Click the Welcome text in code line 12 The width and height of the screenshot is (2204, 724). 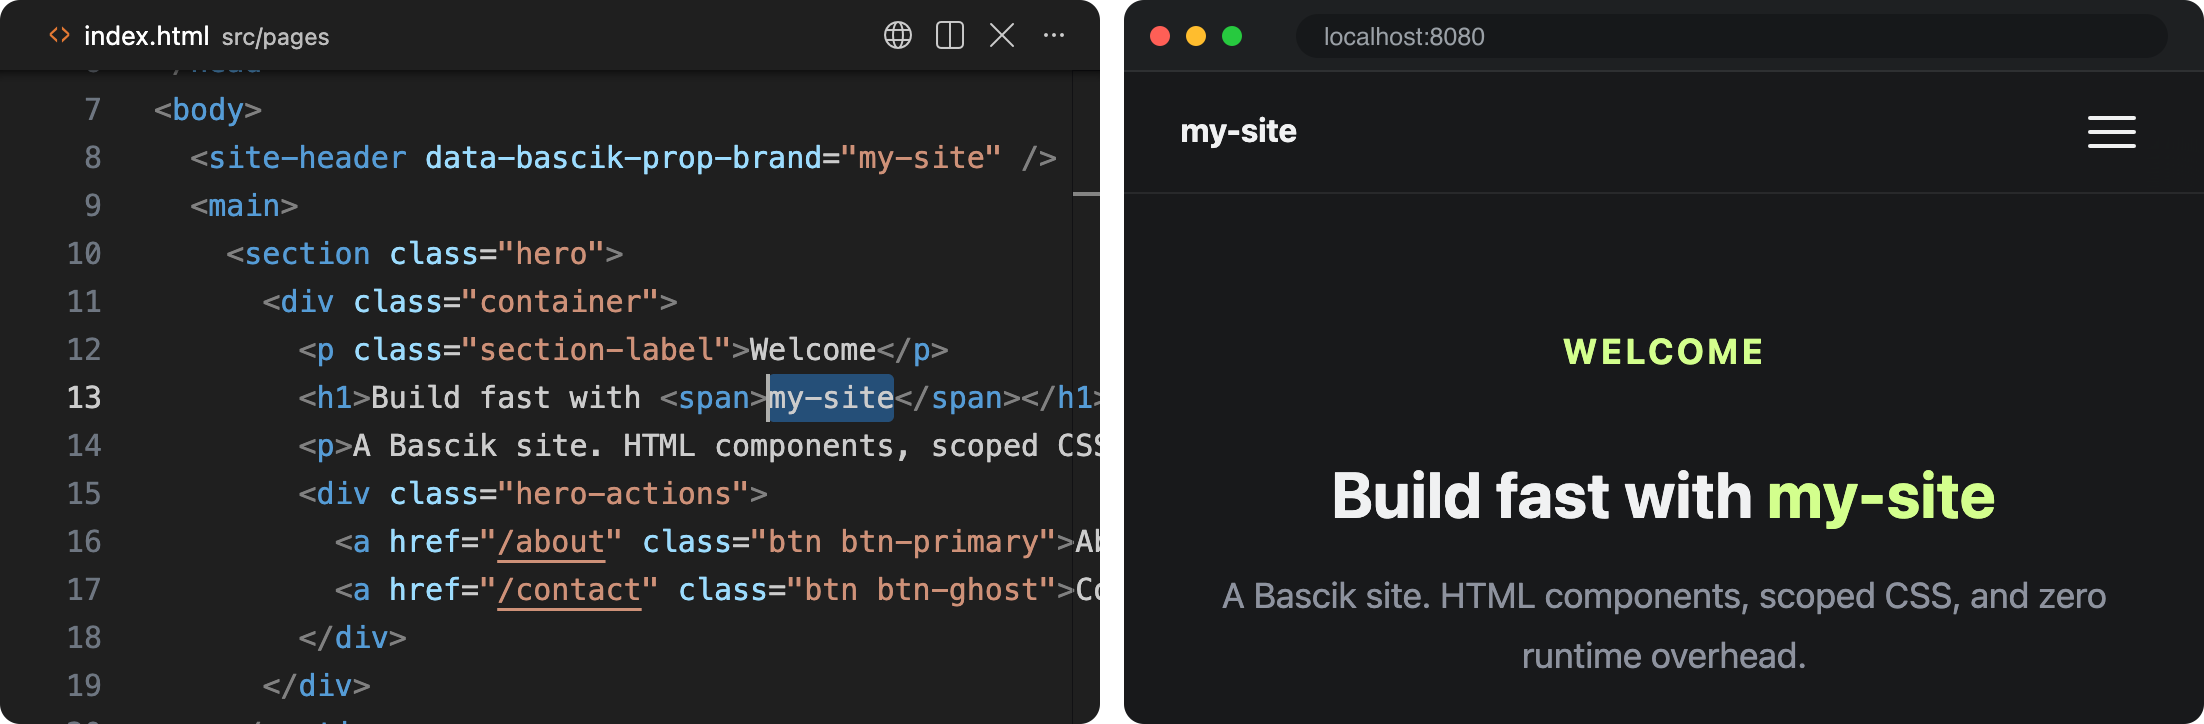[x=813, y=350]
